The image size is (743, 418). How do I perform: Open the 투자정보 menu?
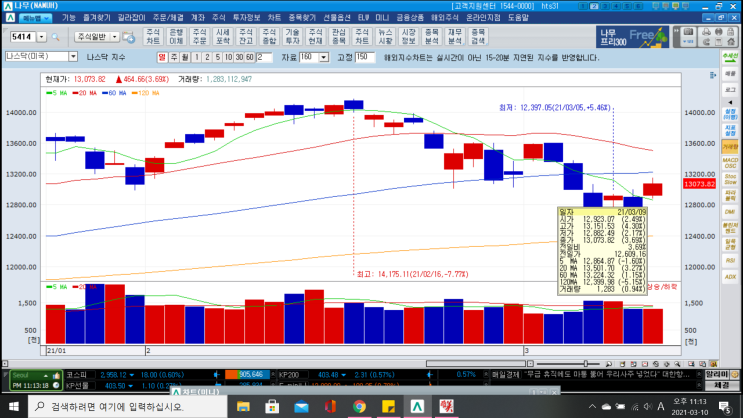(246, 18)
